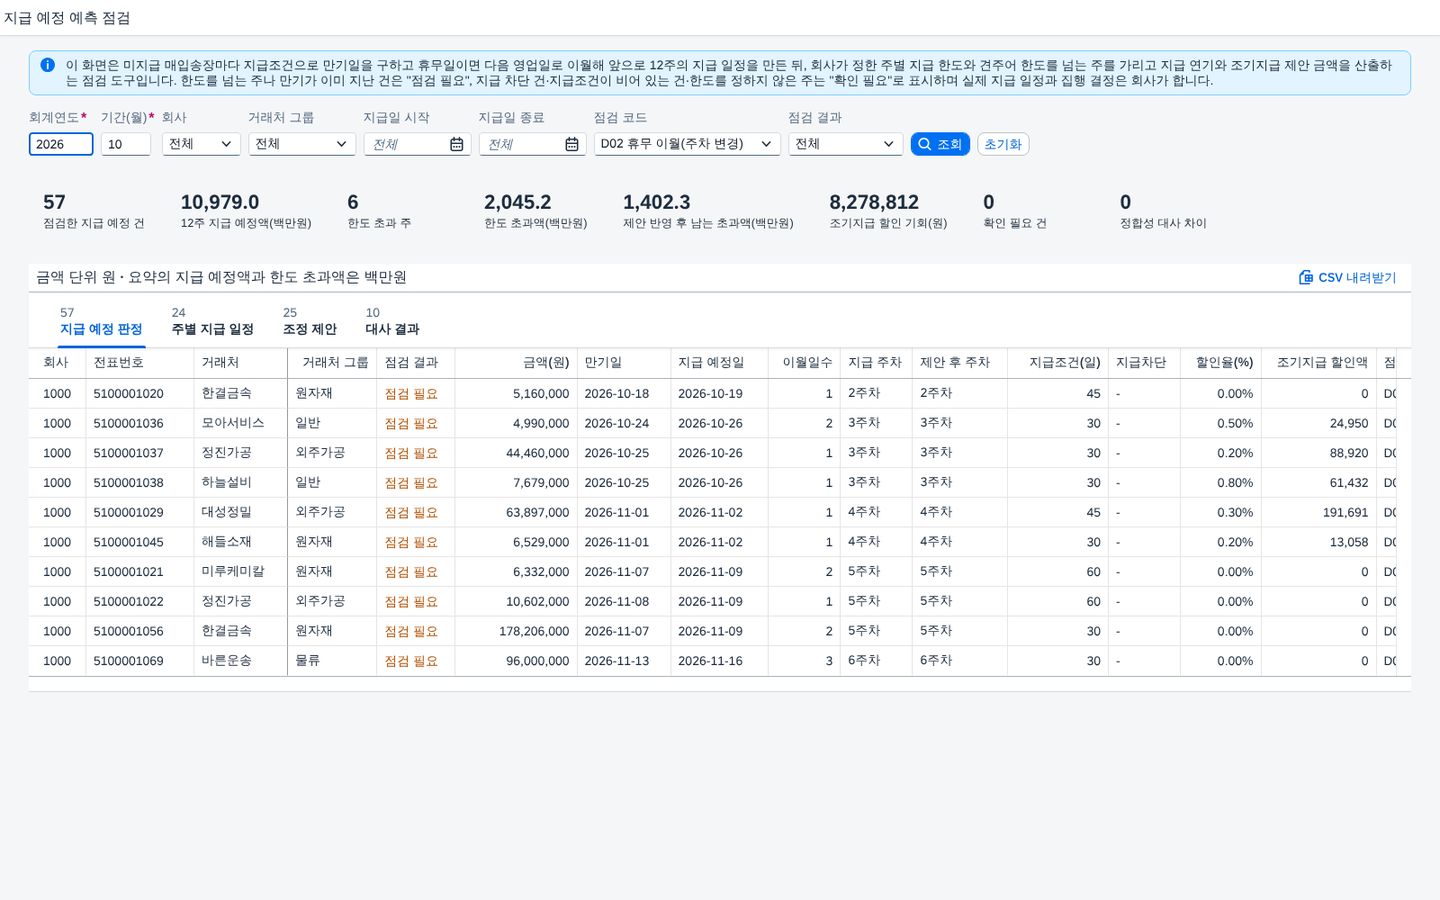The image size is (1440, 900).
Task: Click vendor name 미루케미칼
Action: tap(233, 572)
